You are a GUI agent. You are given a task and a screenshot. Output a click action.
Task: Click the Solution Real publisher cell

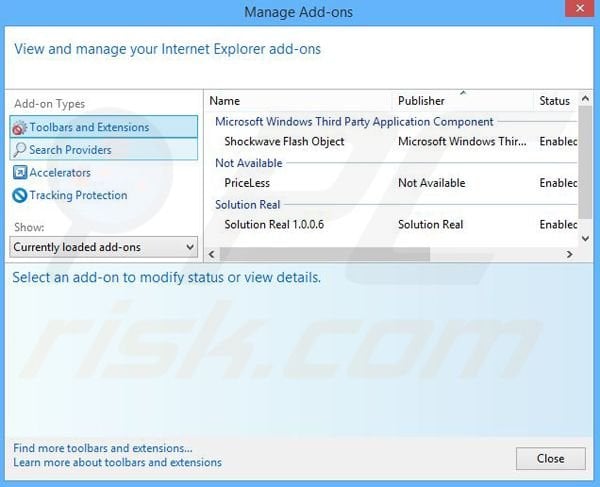tap(430, 225)
